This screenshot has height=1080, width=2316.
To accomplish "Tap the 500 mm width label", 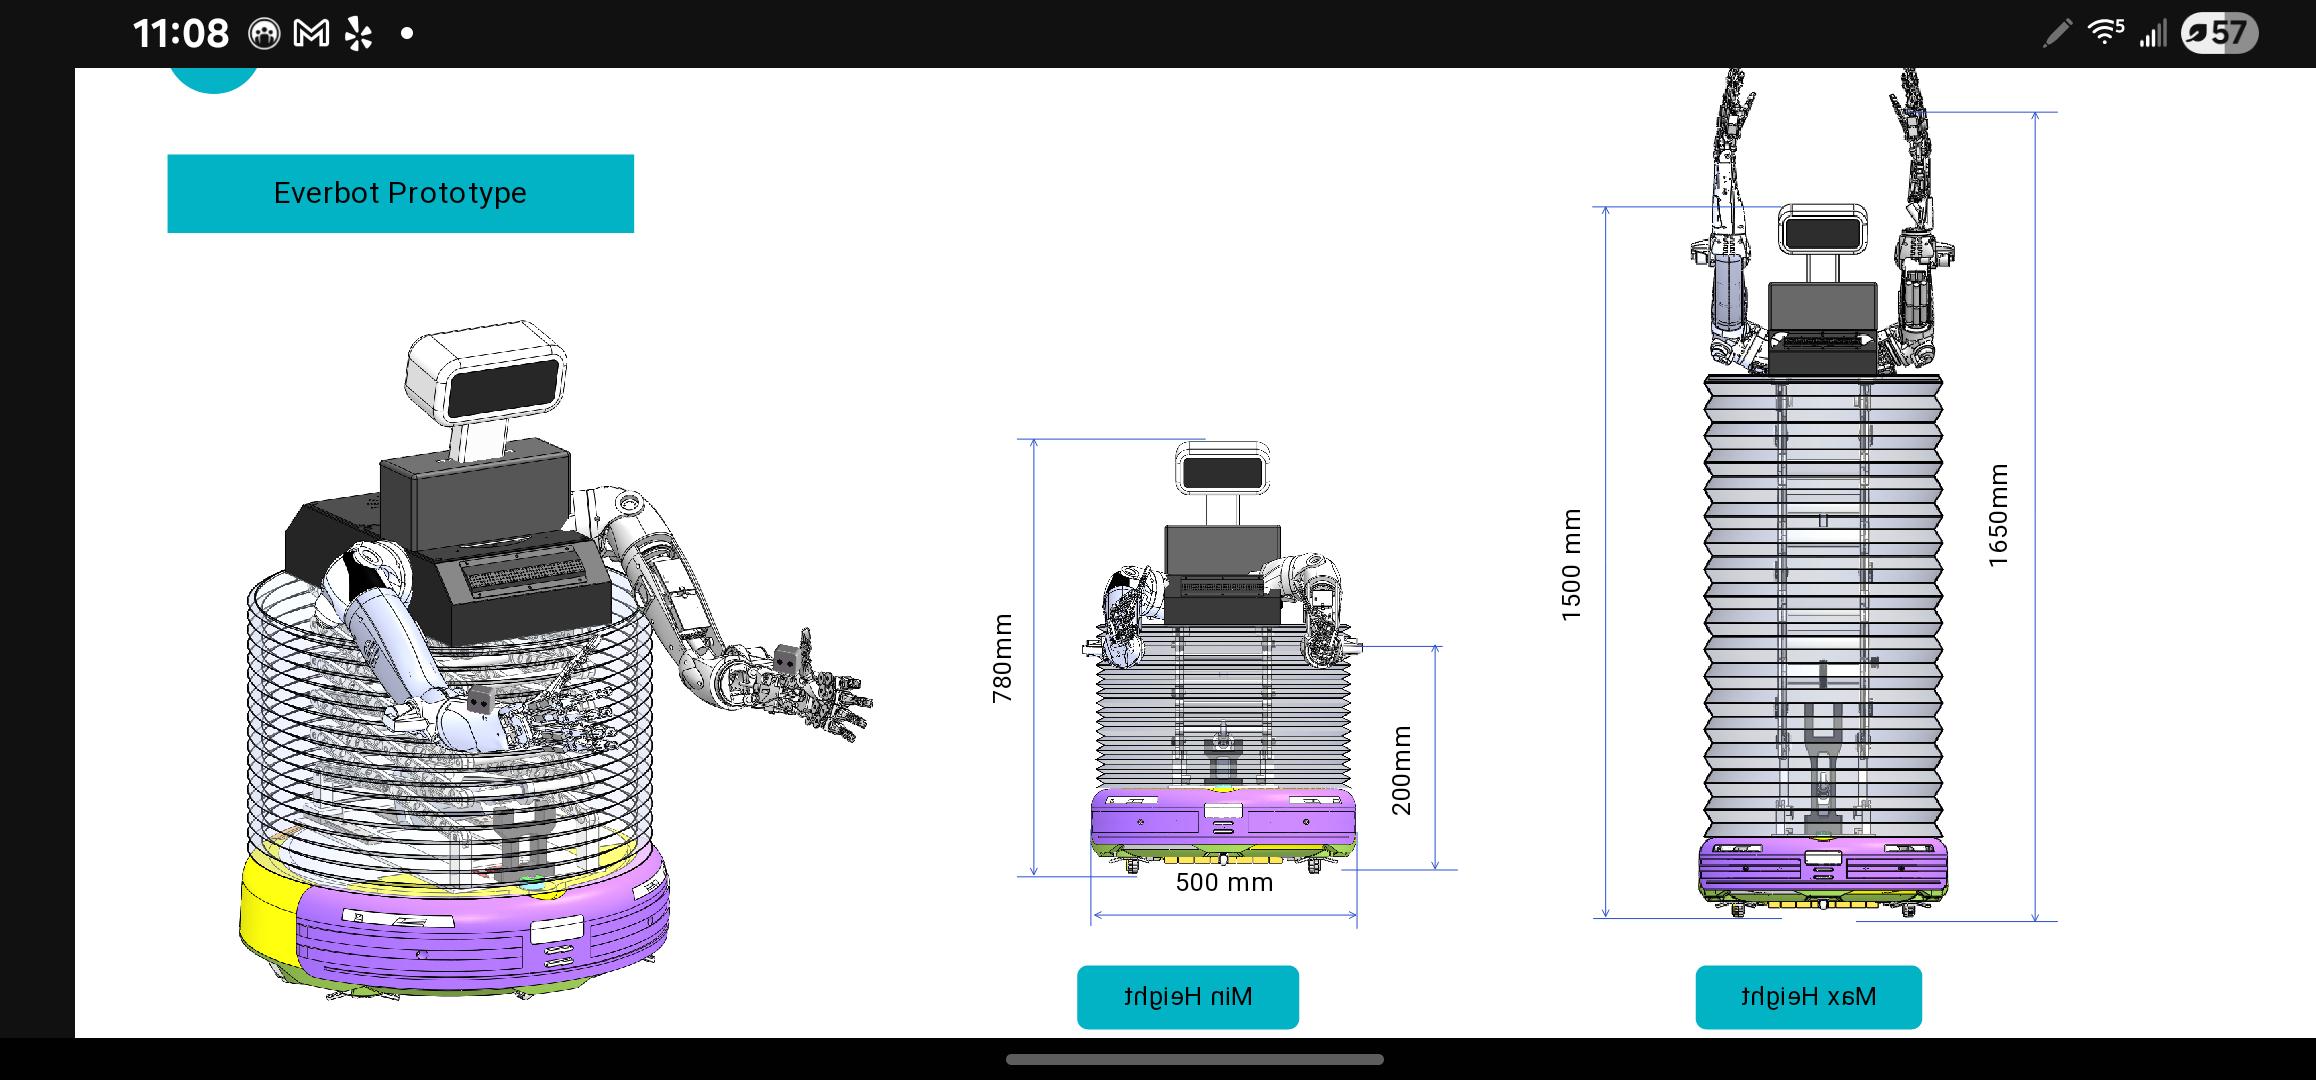I will [x=1224, y=883].
